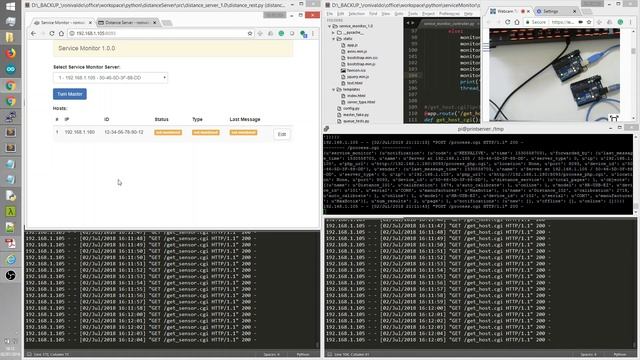Open the Project menu in Sublime Text
Image resolution: width=640 pixels, height=360 pixels.
click(428, 14)
